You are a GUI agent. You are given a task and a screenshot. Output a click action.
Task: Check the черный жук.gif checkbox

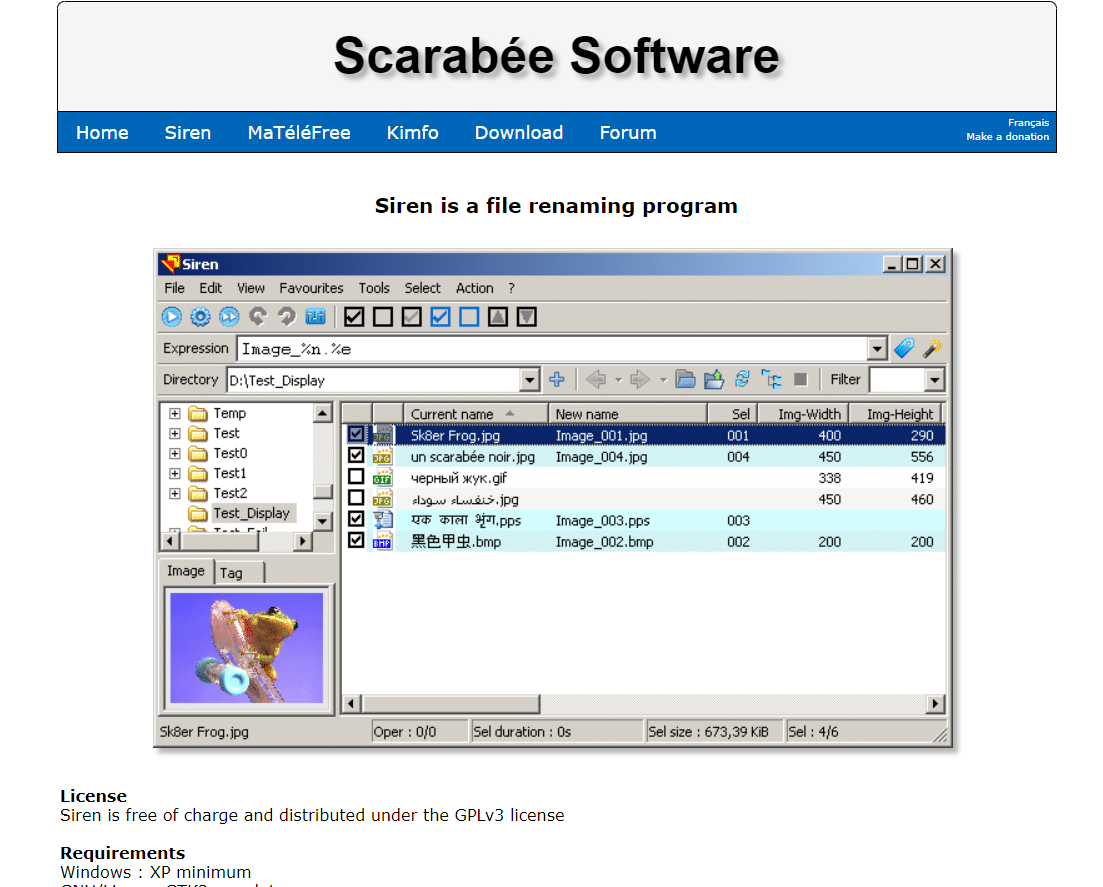pyautogui.click(x=356, y=477)
